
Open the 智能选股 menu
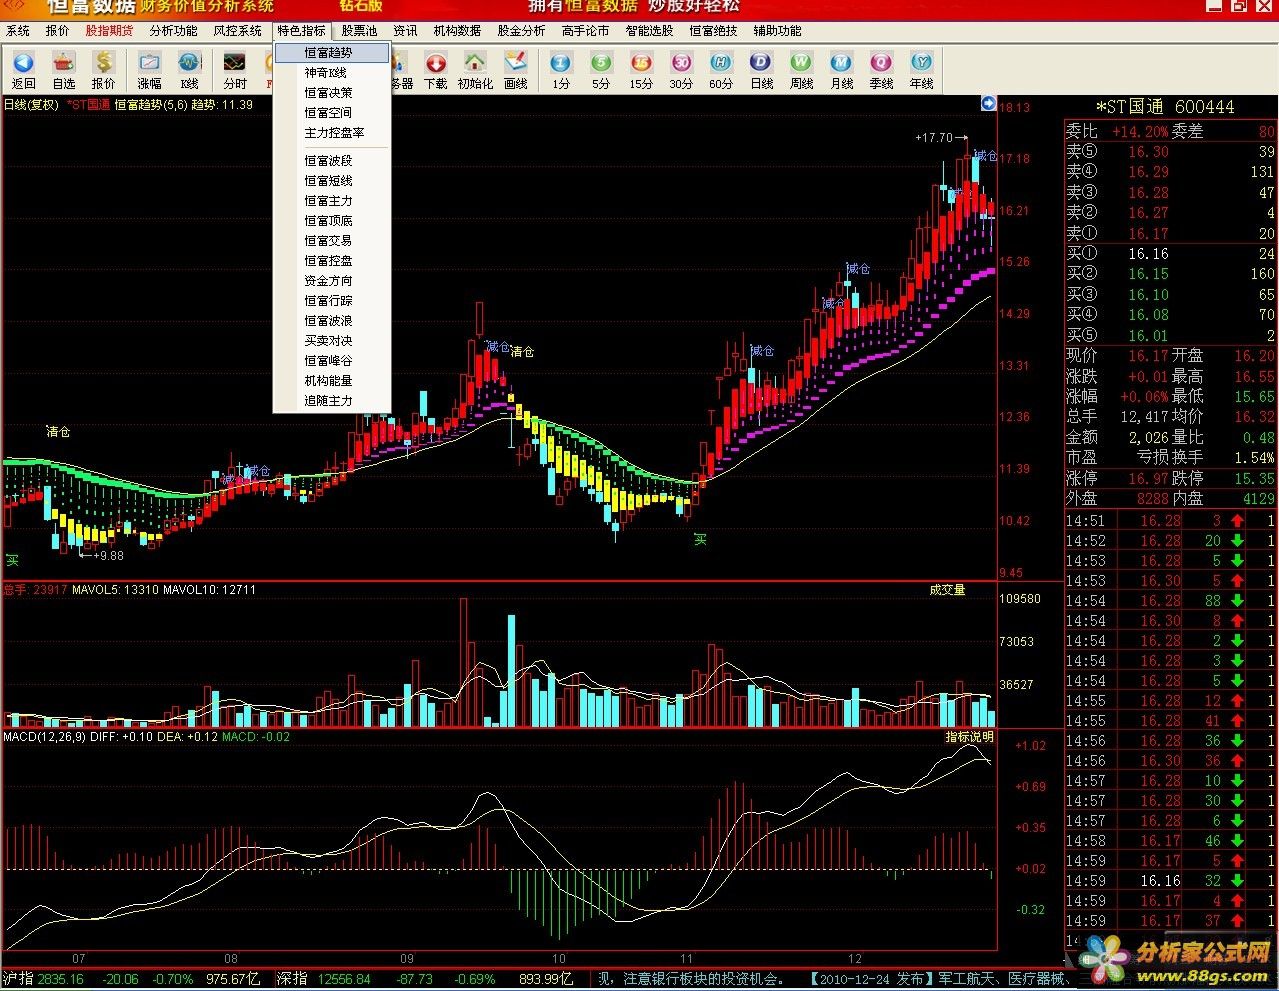(x=649, y=31)
